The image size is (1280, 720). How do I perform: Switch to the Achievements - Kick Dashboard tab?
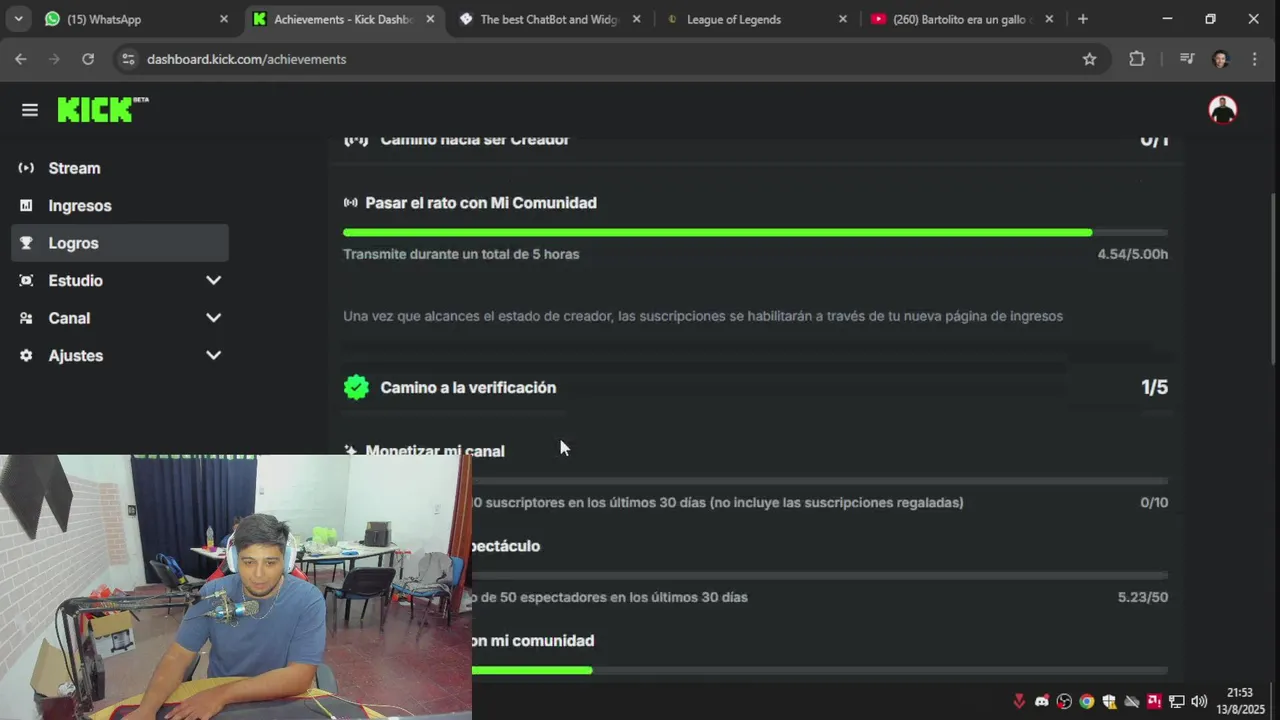343,19
